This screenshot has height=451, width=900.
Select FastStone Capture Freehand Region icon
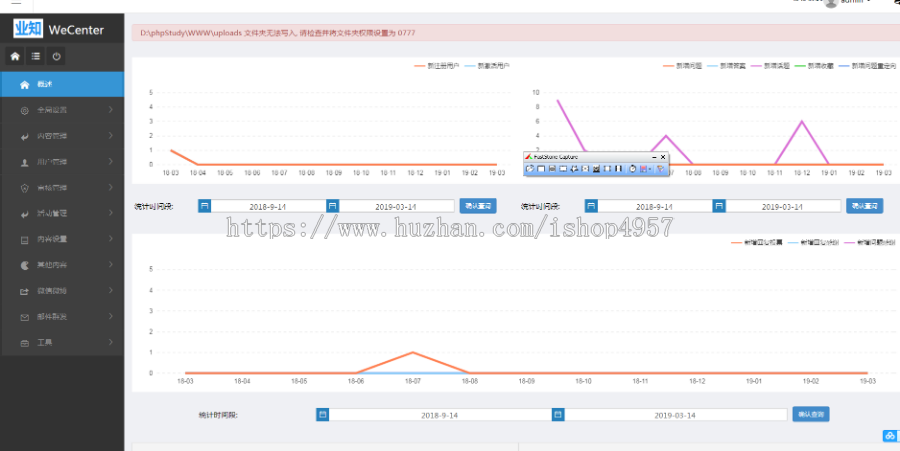(x=574, y=169)
